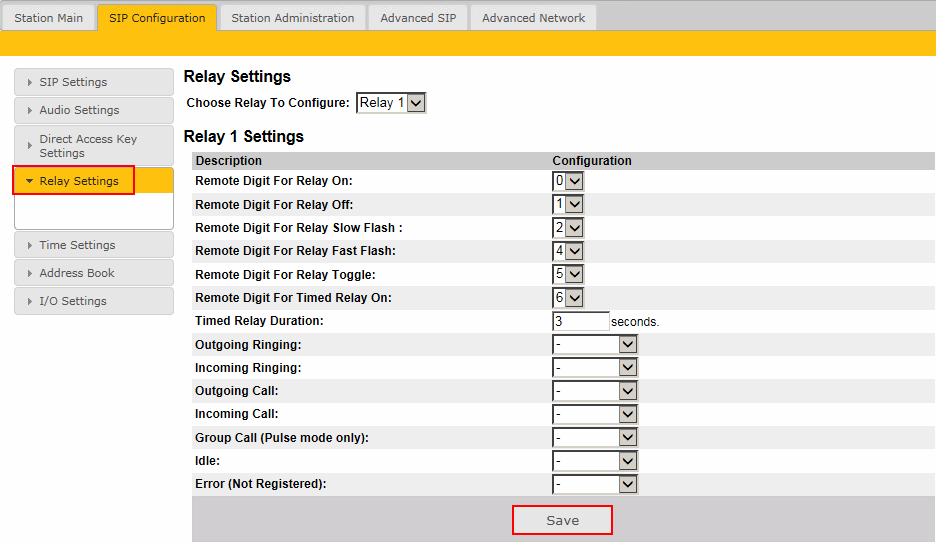Screen dimensions: 936x544
Task: Open Address Book section
Action: pyautogui.click(x=93, y=273)
